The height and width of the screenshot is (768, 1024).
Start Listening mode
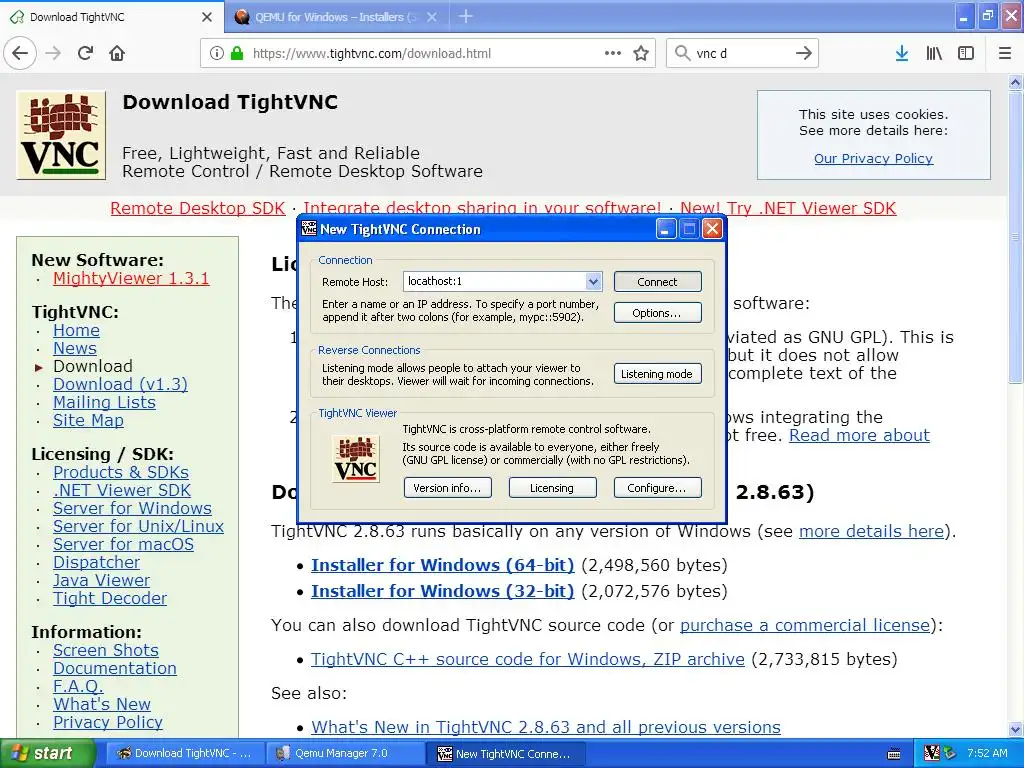pos(658,374)
